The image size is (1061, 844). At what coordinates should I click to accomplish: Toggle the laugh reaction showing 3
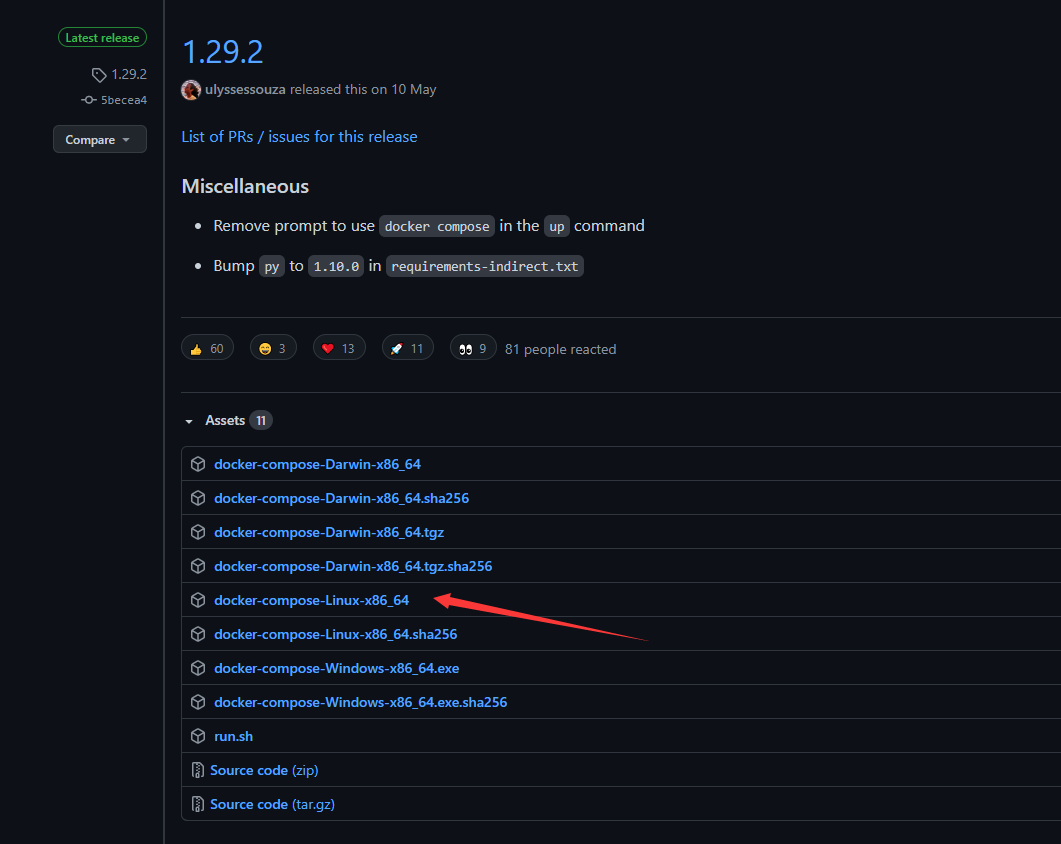point(273,348)
